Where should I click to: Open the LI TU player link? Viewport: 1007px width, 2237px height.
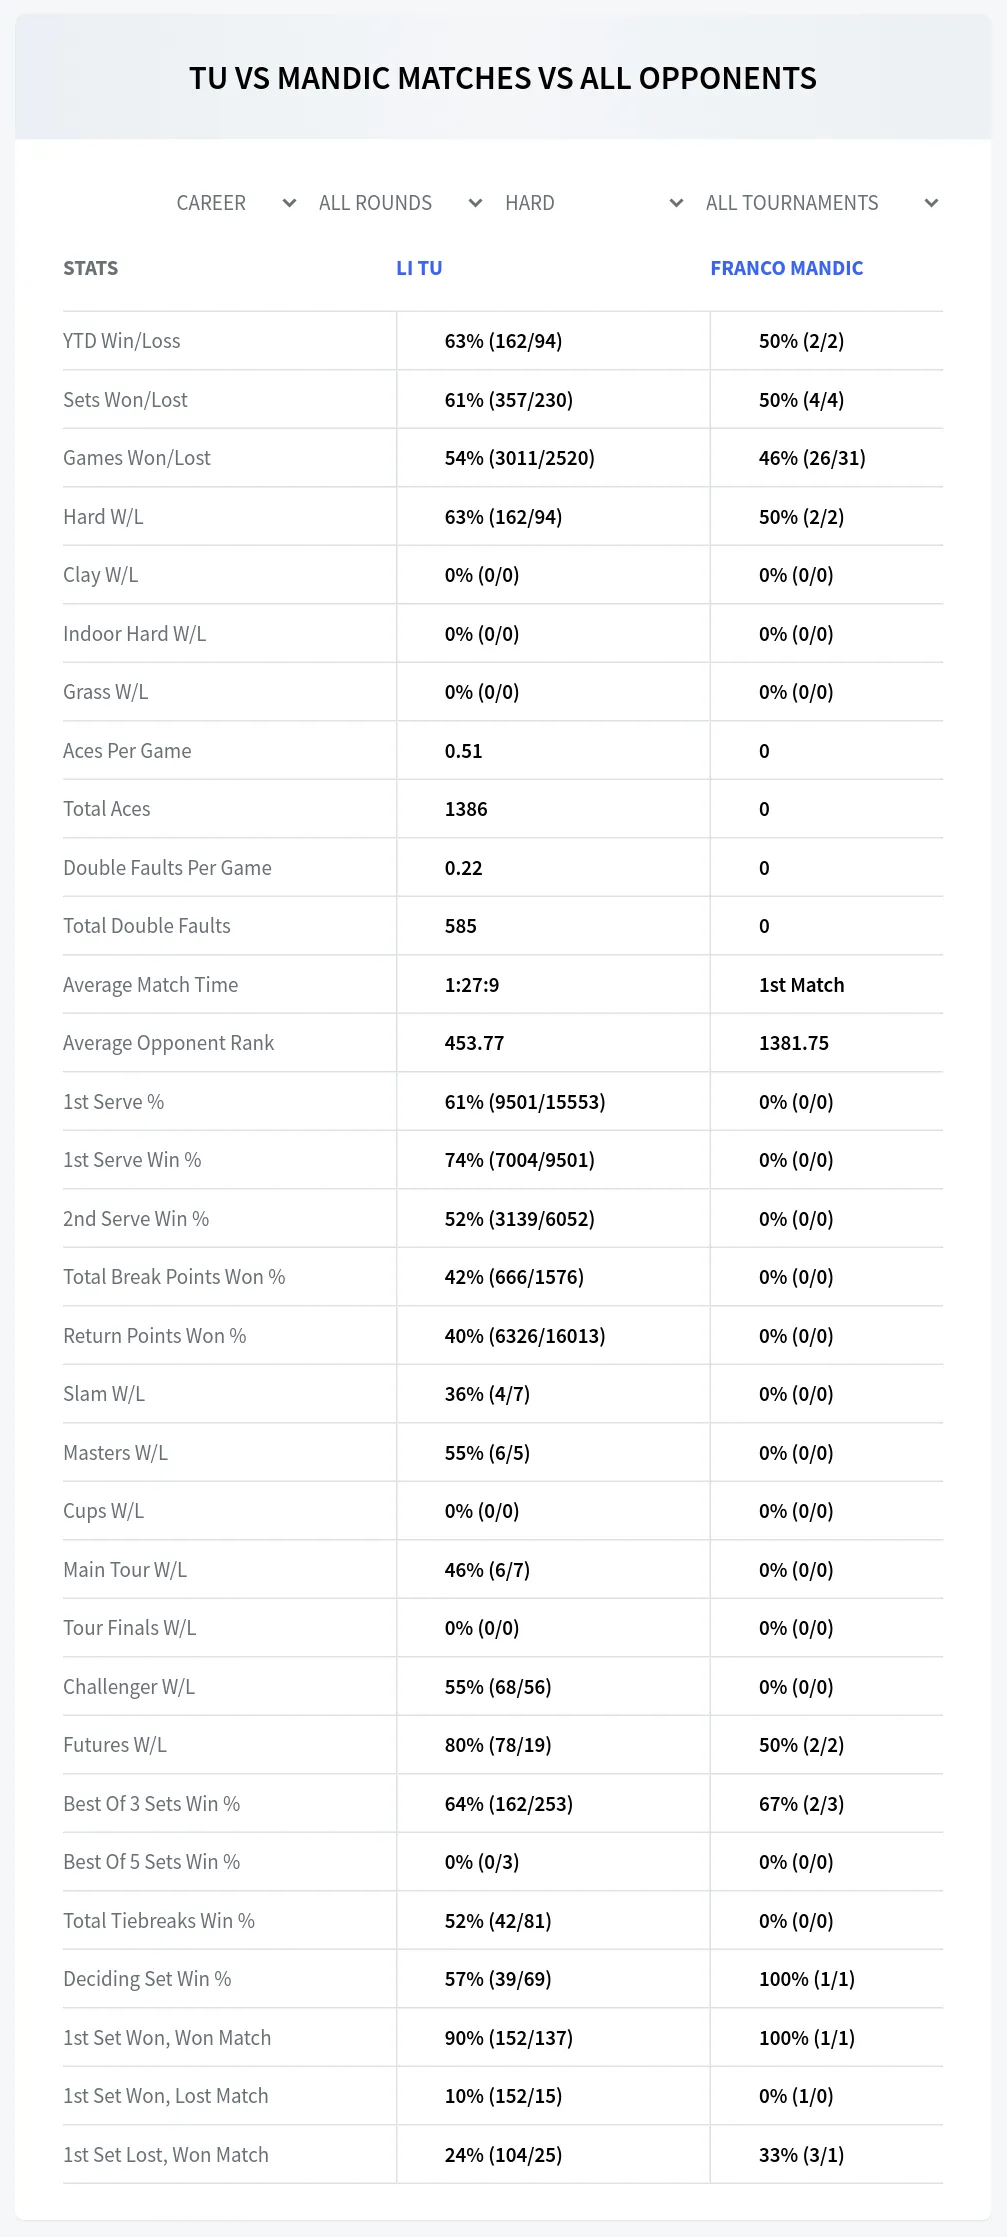[x=419, y=268]
